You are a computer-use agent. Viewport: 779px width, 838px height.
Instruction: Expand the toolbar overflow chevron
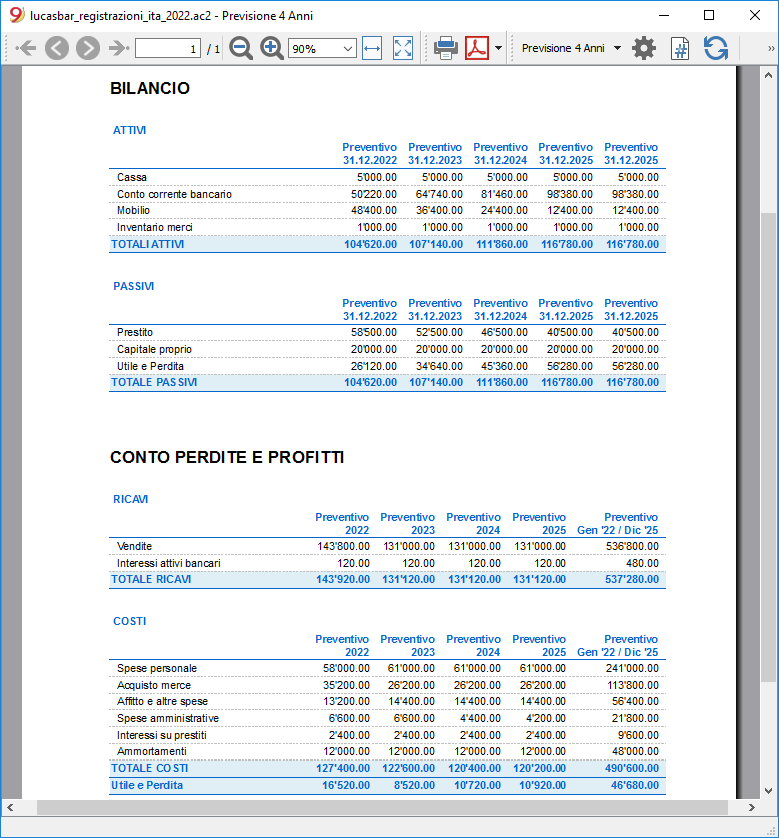point(771,49)
